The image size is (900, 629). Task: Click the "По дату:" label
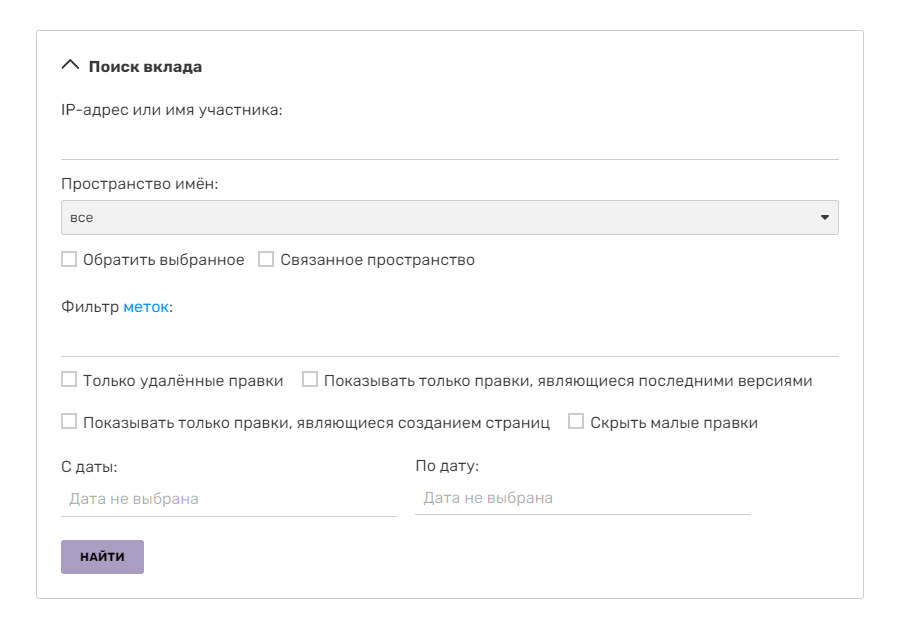pos(447,466)
